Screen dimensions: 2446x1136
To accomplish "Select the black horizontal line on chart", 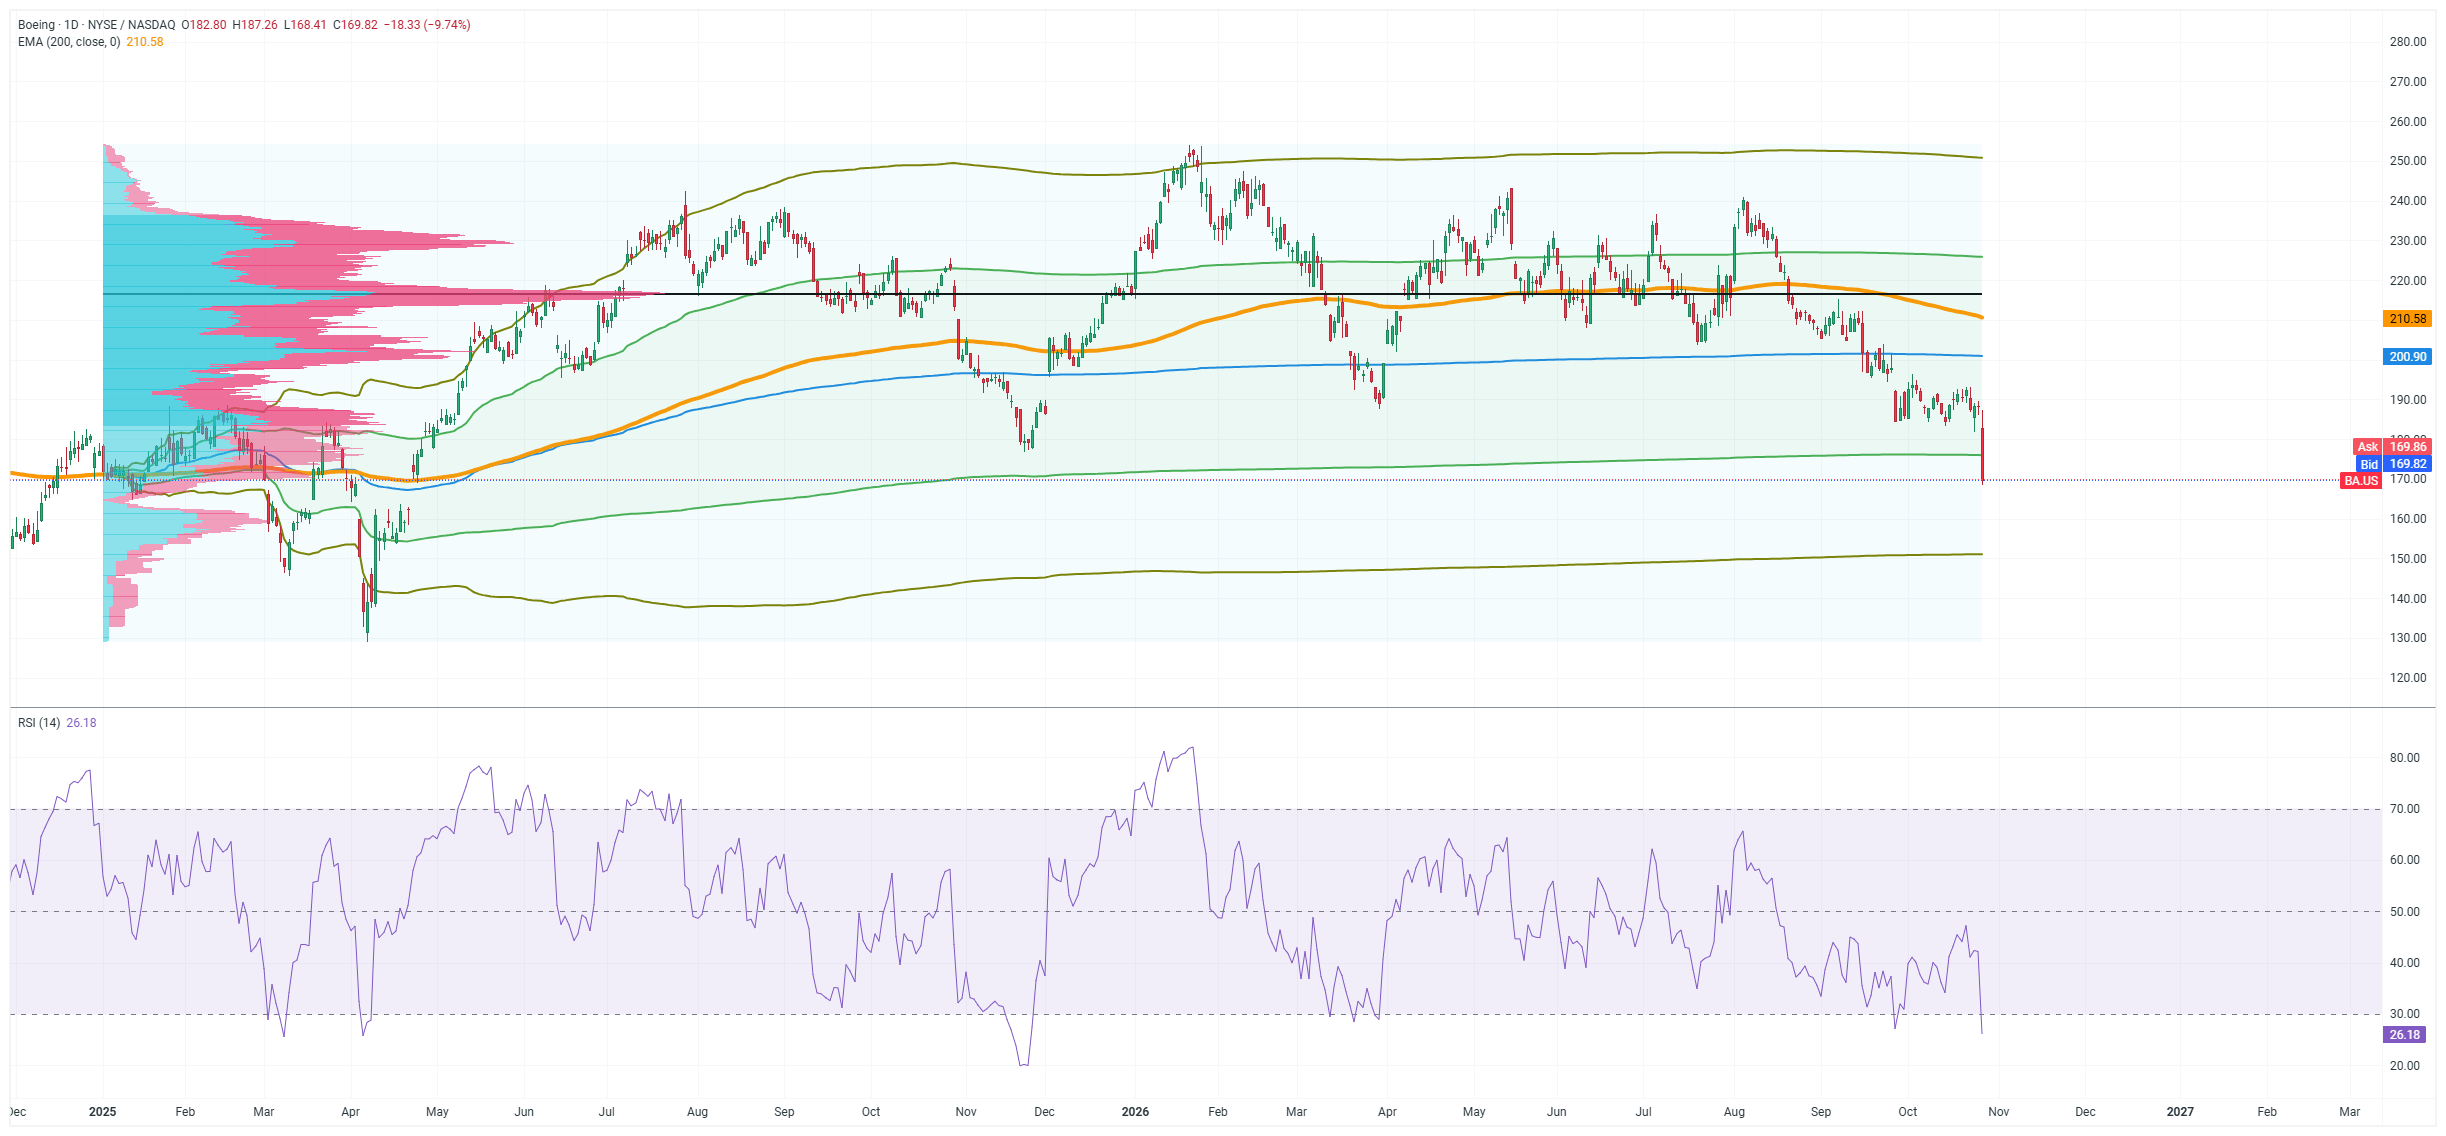I will (x=1042, y=294).
